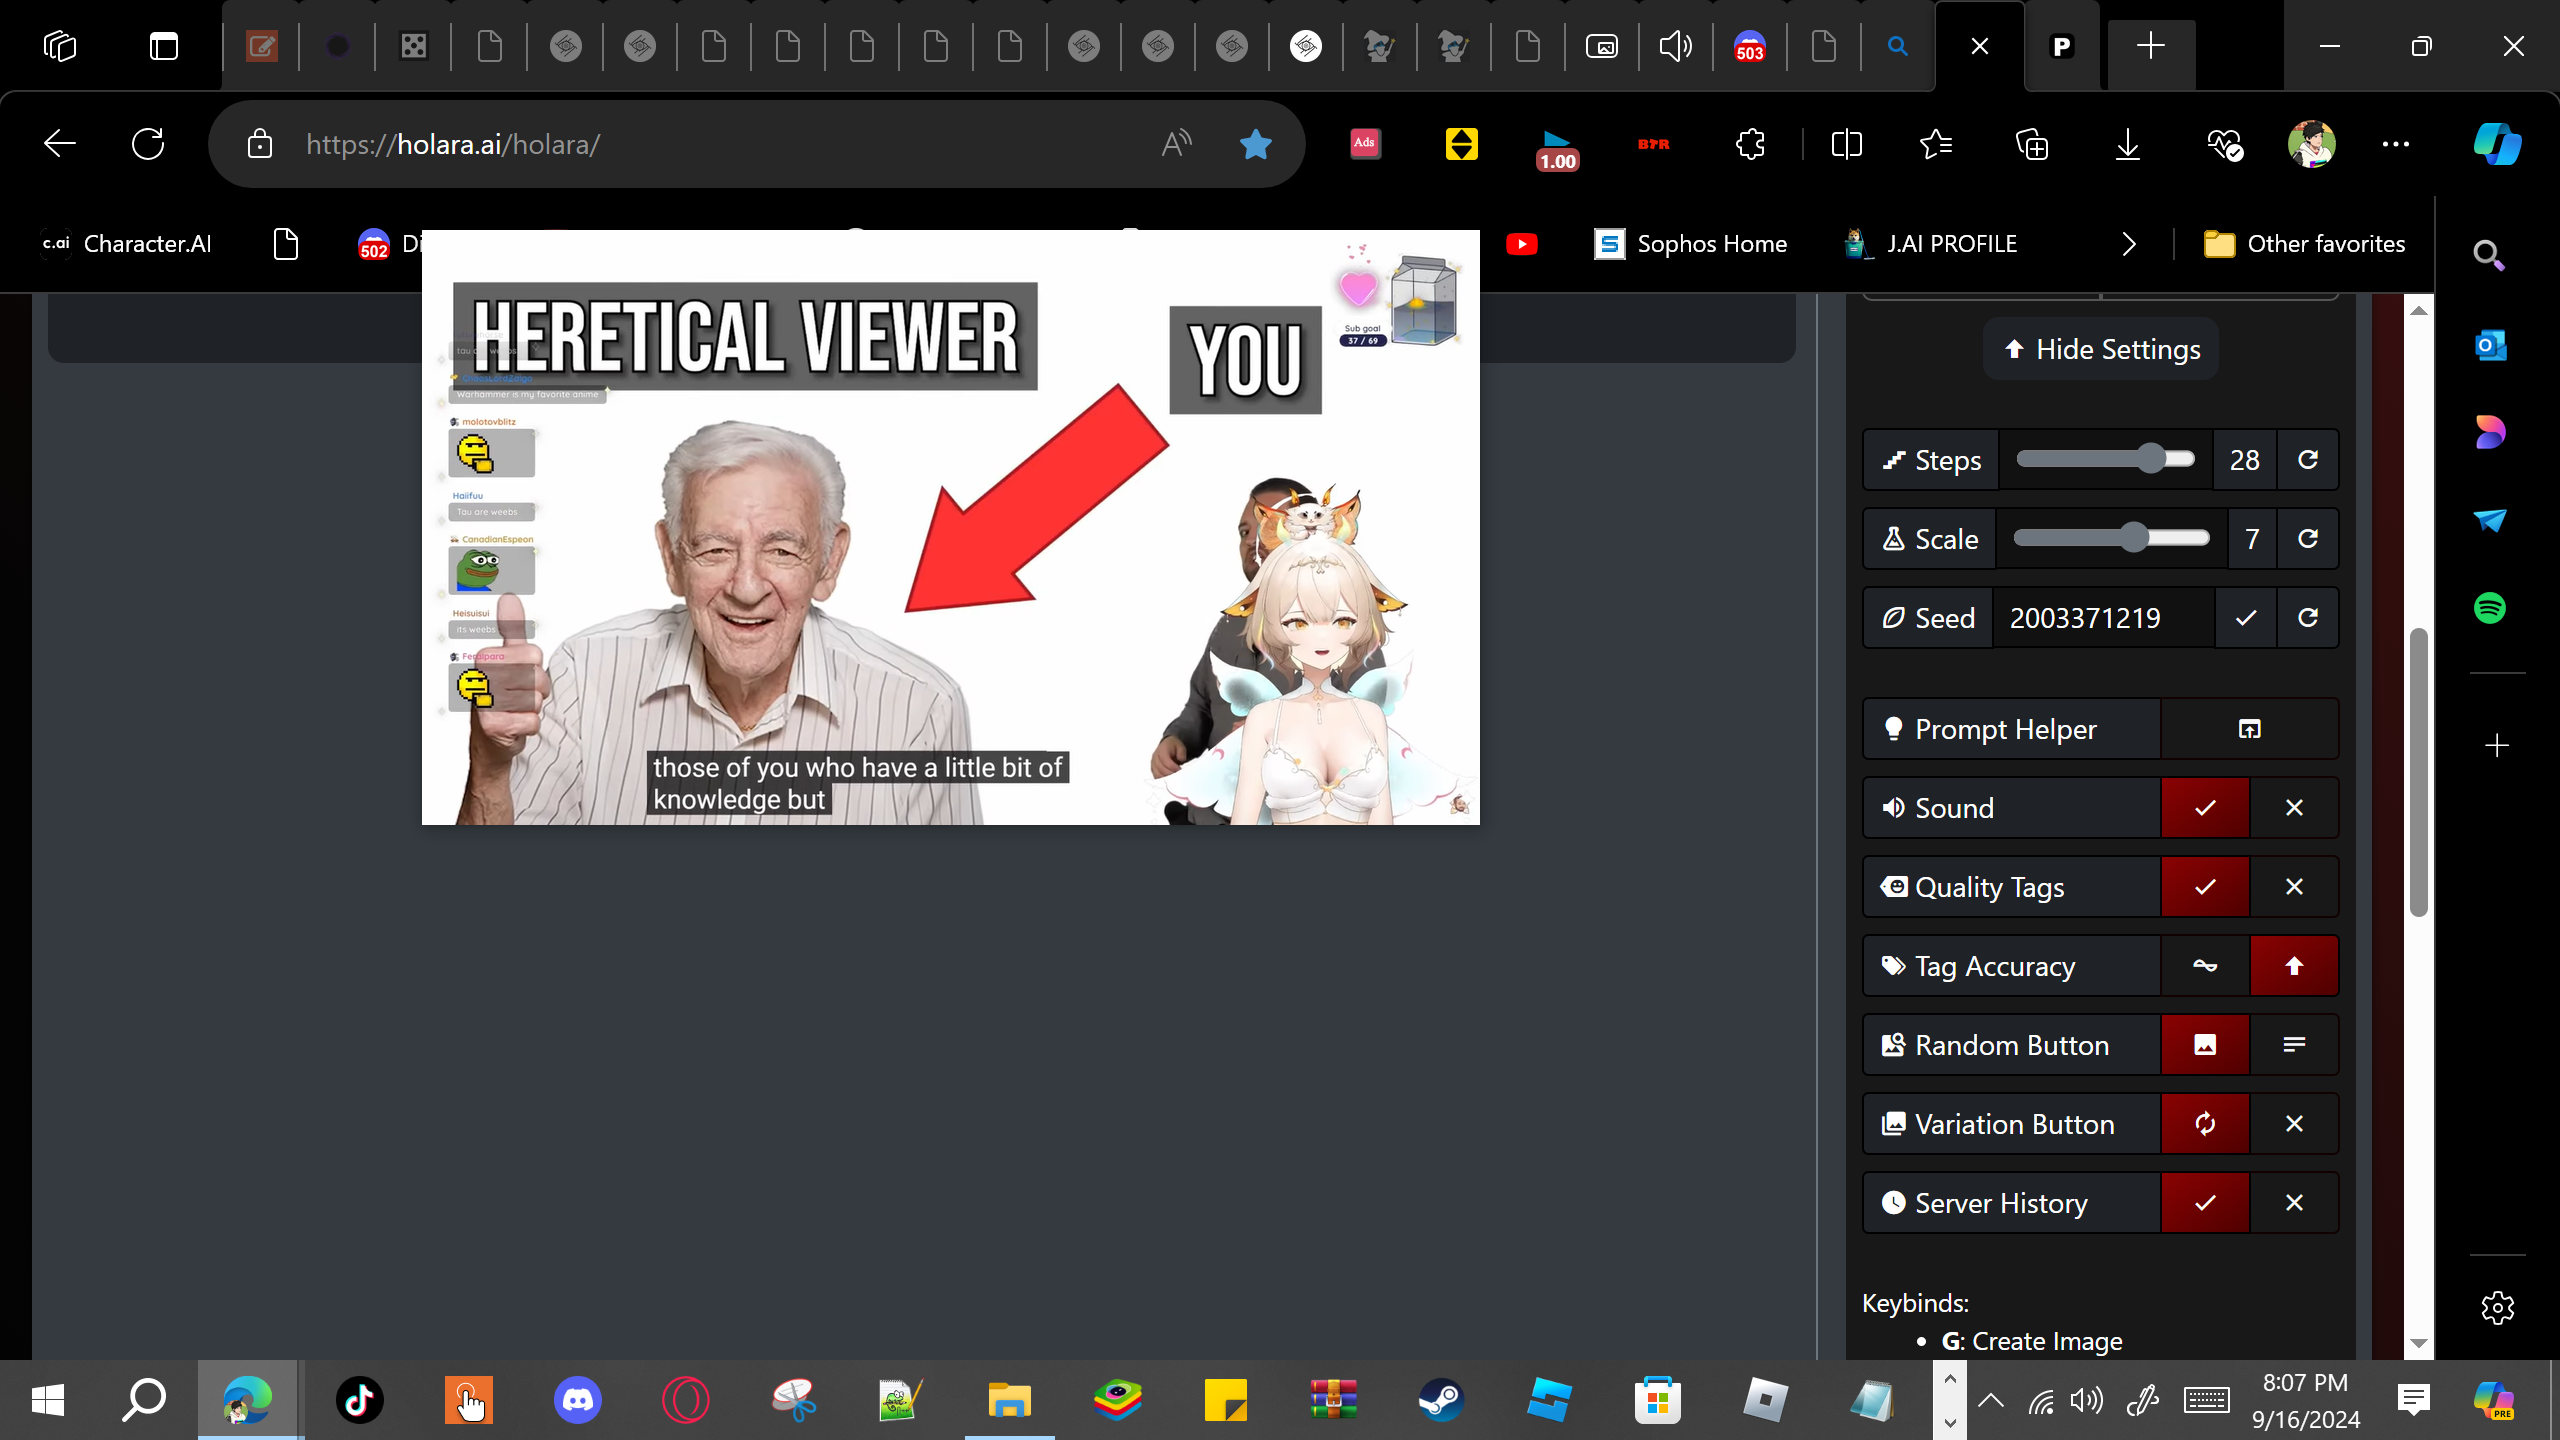The image size is (2560, 1440).
Task: Open the Character.AI favorite
Action: [126, 244]
